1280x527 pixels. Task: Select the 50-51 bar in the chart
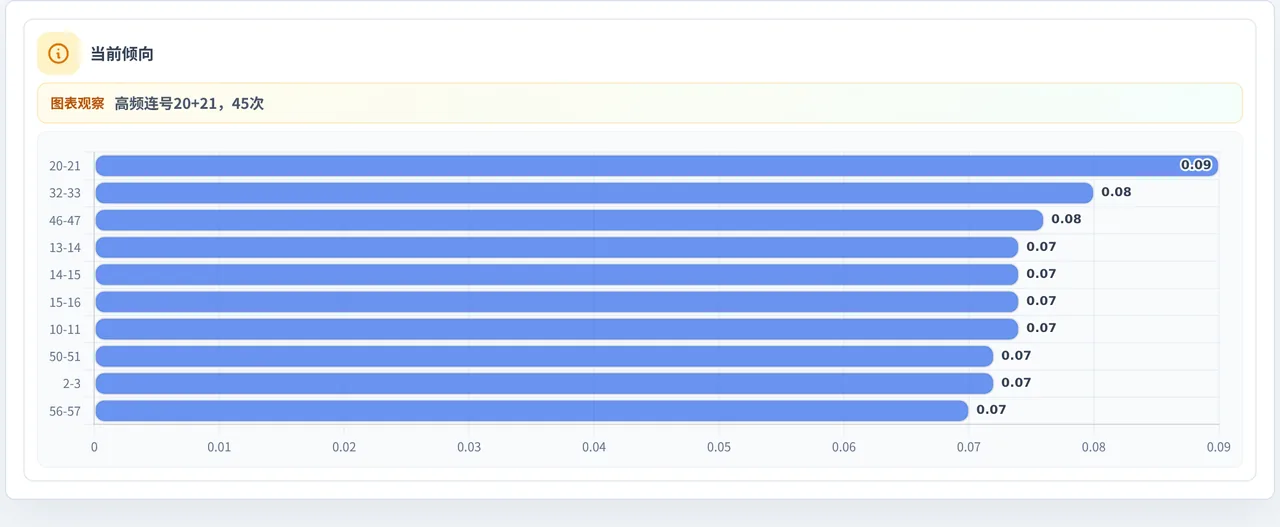[544, 356]
